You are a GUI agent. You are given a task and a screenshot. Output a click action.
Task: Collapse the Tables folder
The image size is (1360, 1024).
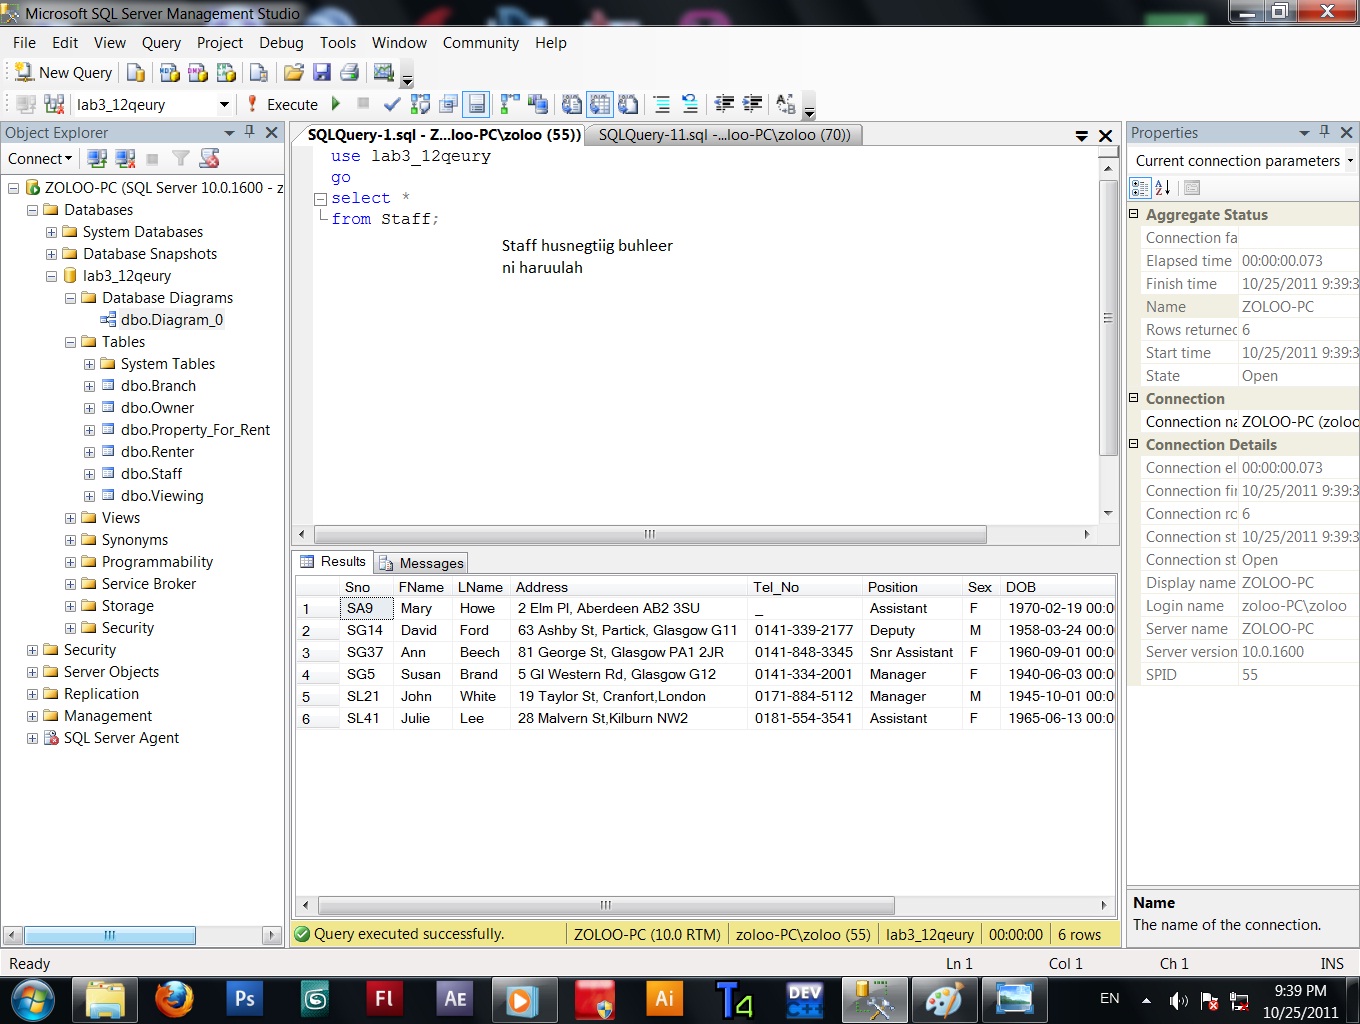click(70, 342)
